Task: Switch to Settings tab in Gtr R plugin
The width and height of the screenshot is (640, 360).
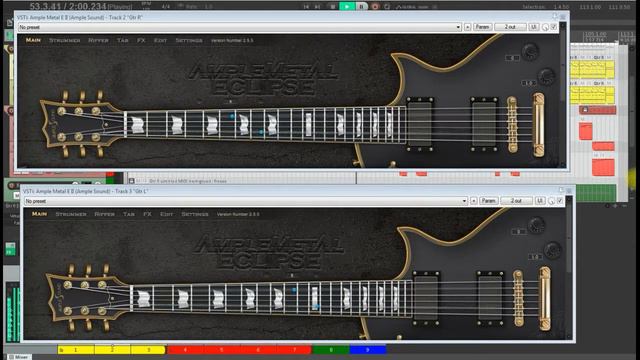Action: (189, 40)
